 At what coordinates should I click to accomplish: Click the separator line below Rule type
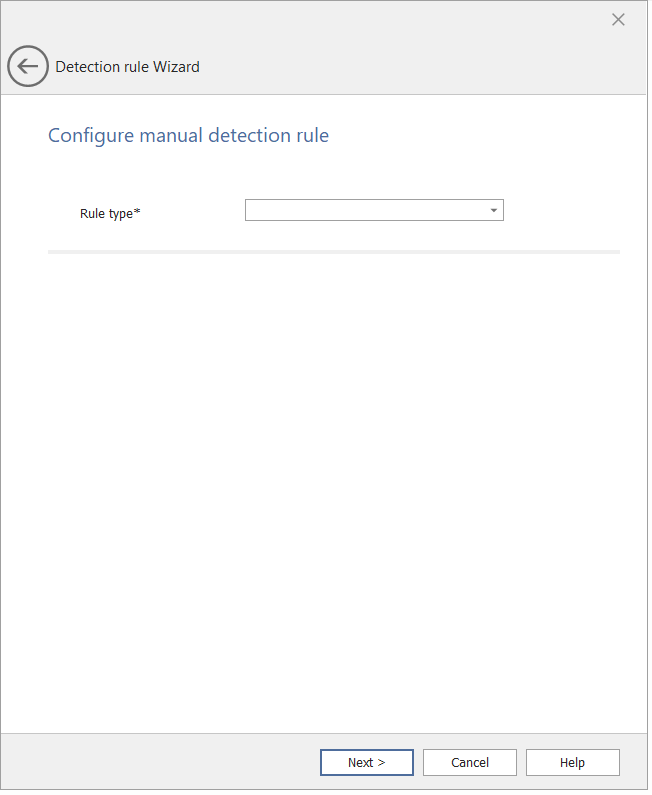coord(333,252)
